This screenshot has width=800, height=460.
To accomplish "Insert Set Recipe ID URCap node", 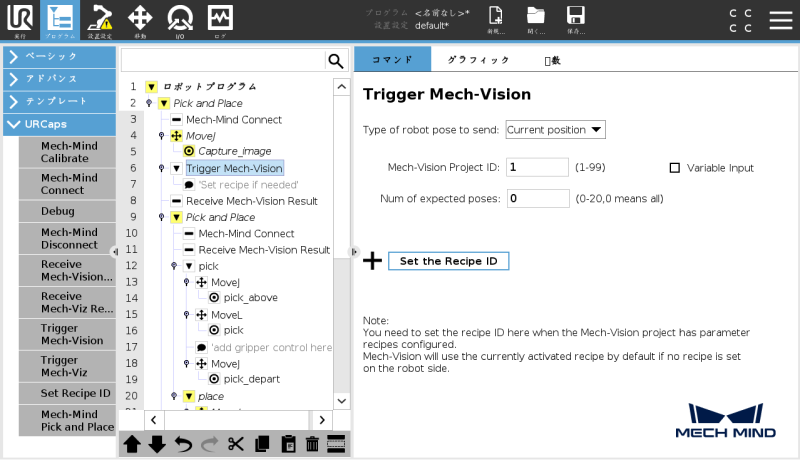I will pyautogui.click(x=67, y=393).
